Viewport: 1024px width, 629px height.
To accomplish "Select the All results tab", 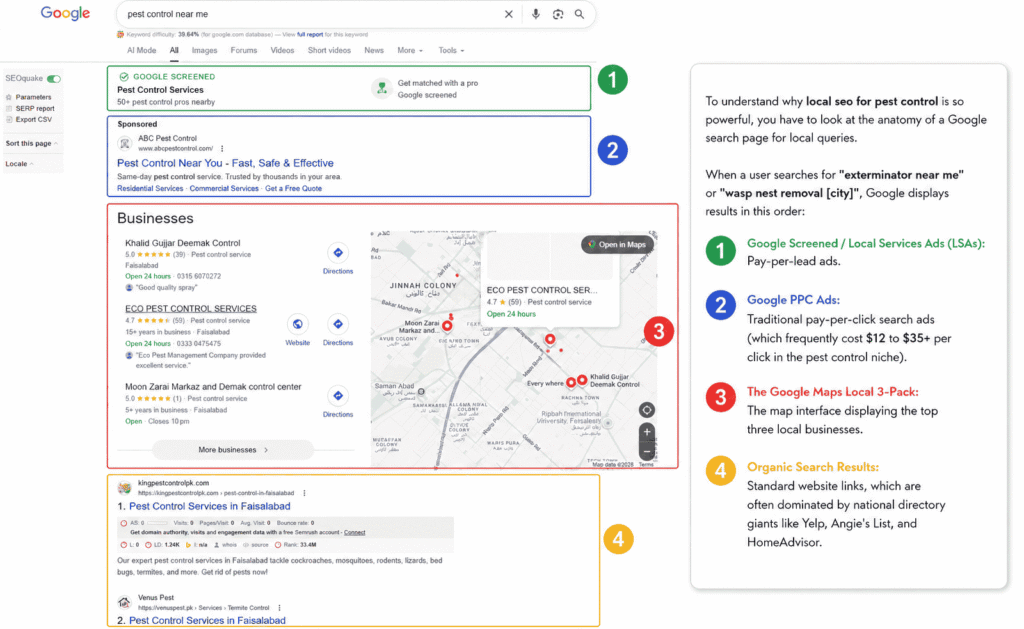I will tap(174, 50).
